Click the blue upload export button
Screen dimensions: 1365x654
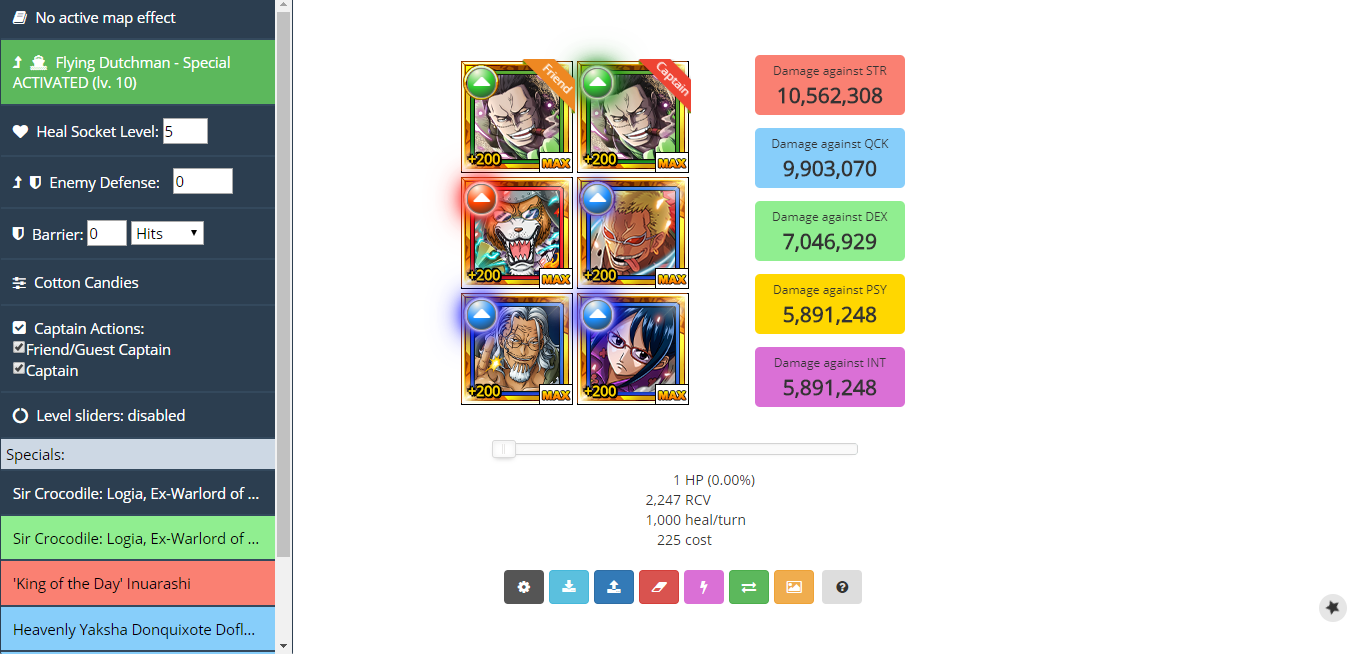pos(614,587)
